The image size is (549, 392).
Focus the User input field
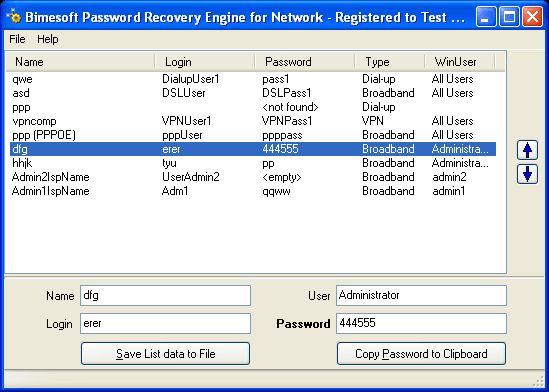coord(421,295)
